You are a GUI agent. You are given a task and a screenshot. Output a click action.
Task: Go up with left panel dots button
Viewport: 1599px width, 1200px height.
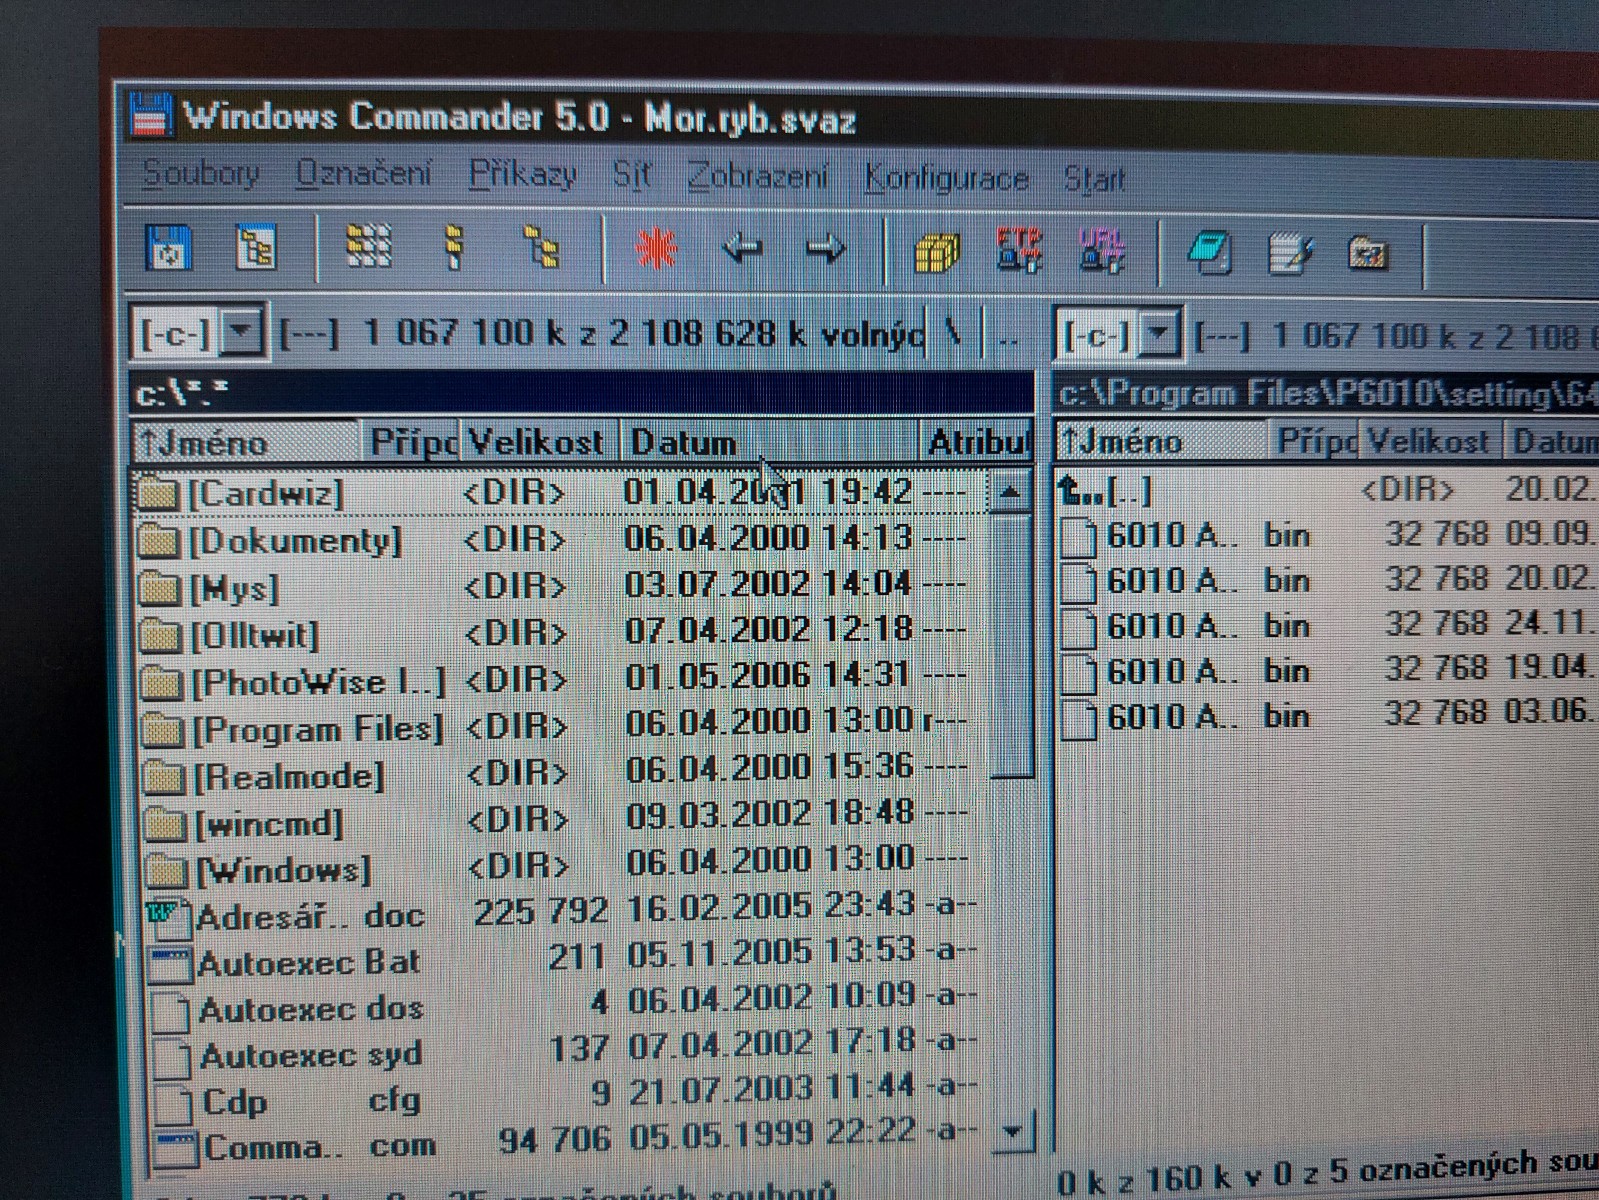[x=1010, y=334]
